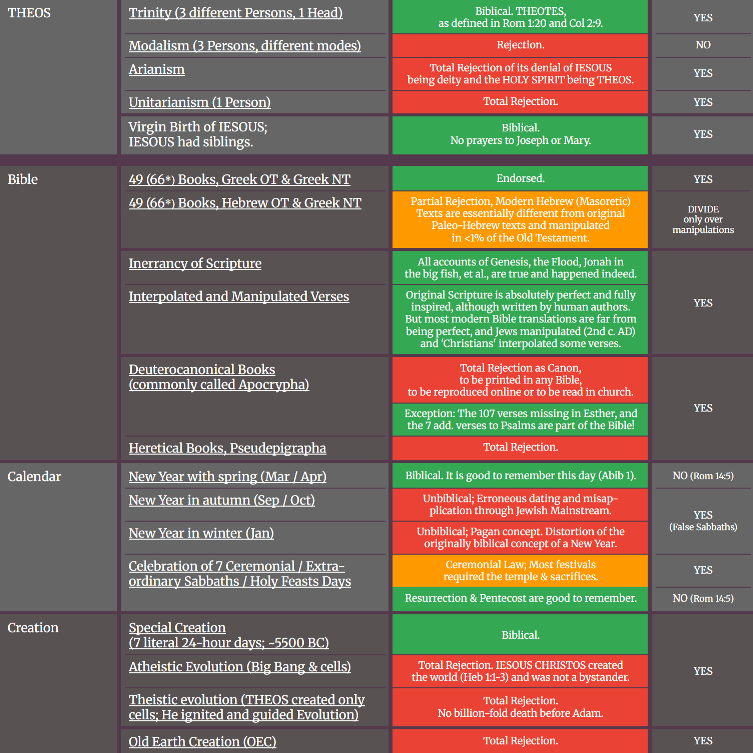Click the orange 'Partial Rejection' cell
The image size is (753, 753).
tap(520, 219)
